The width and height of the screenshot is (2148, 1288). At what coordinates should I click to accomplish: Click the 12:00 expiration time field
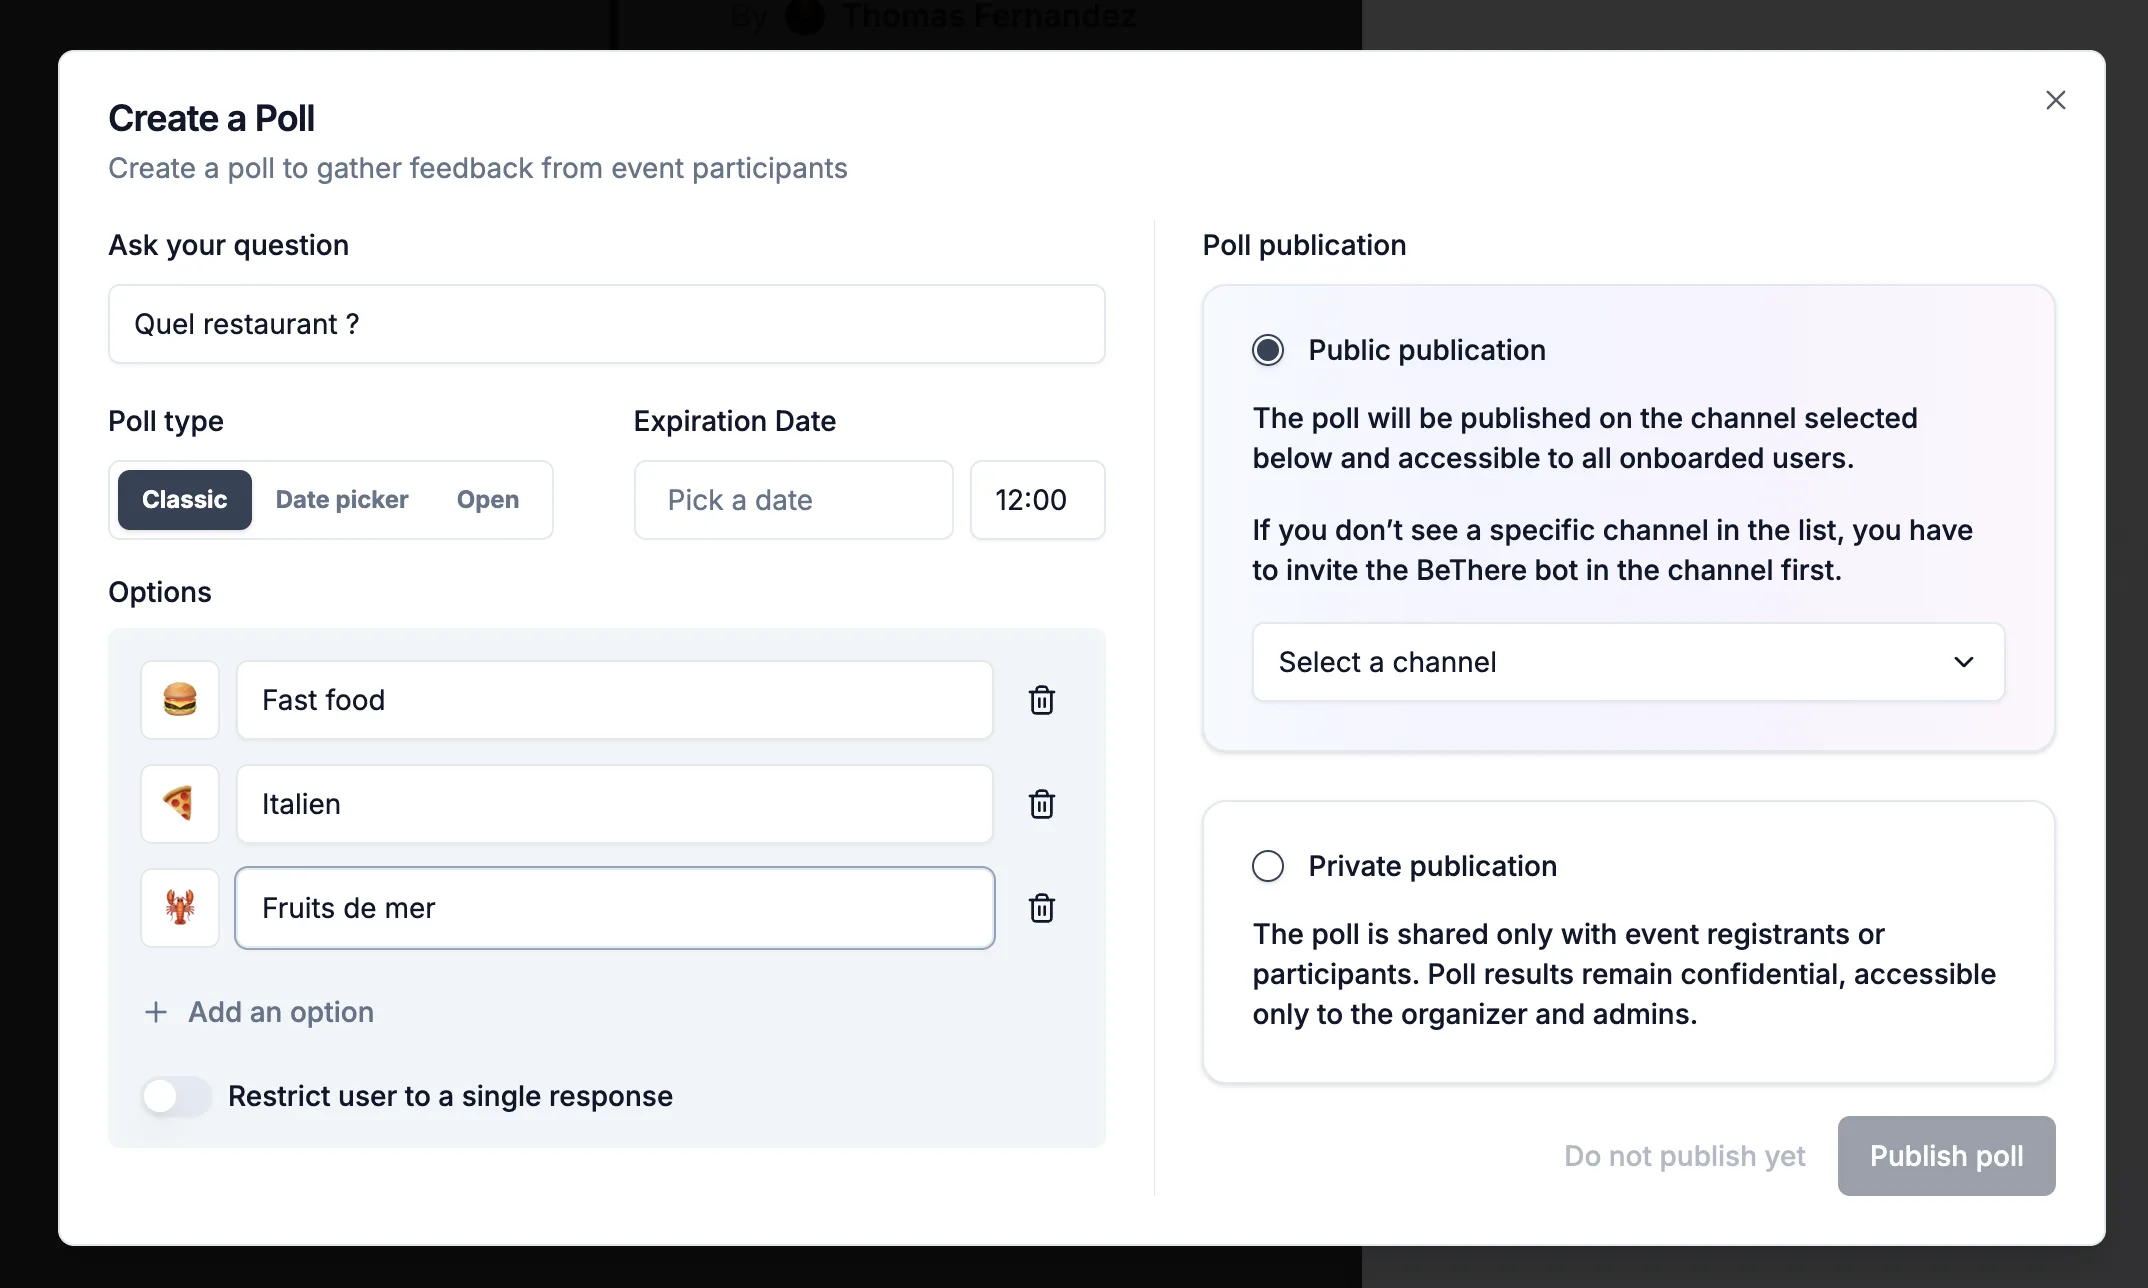click(1038, 500)
